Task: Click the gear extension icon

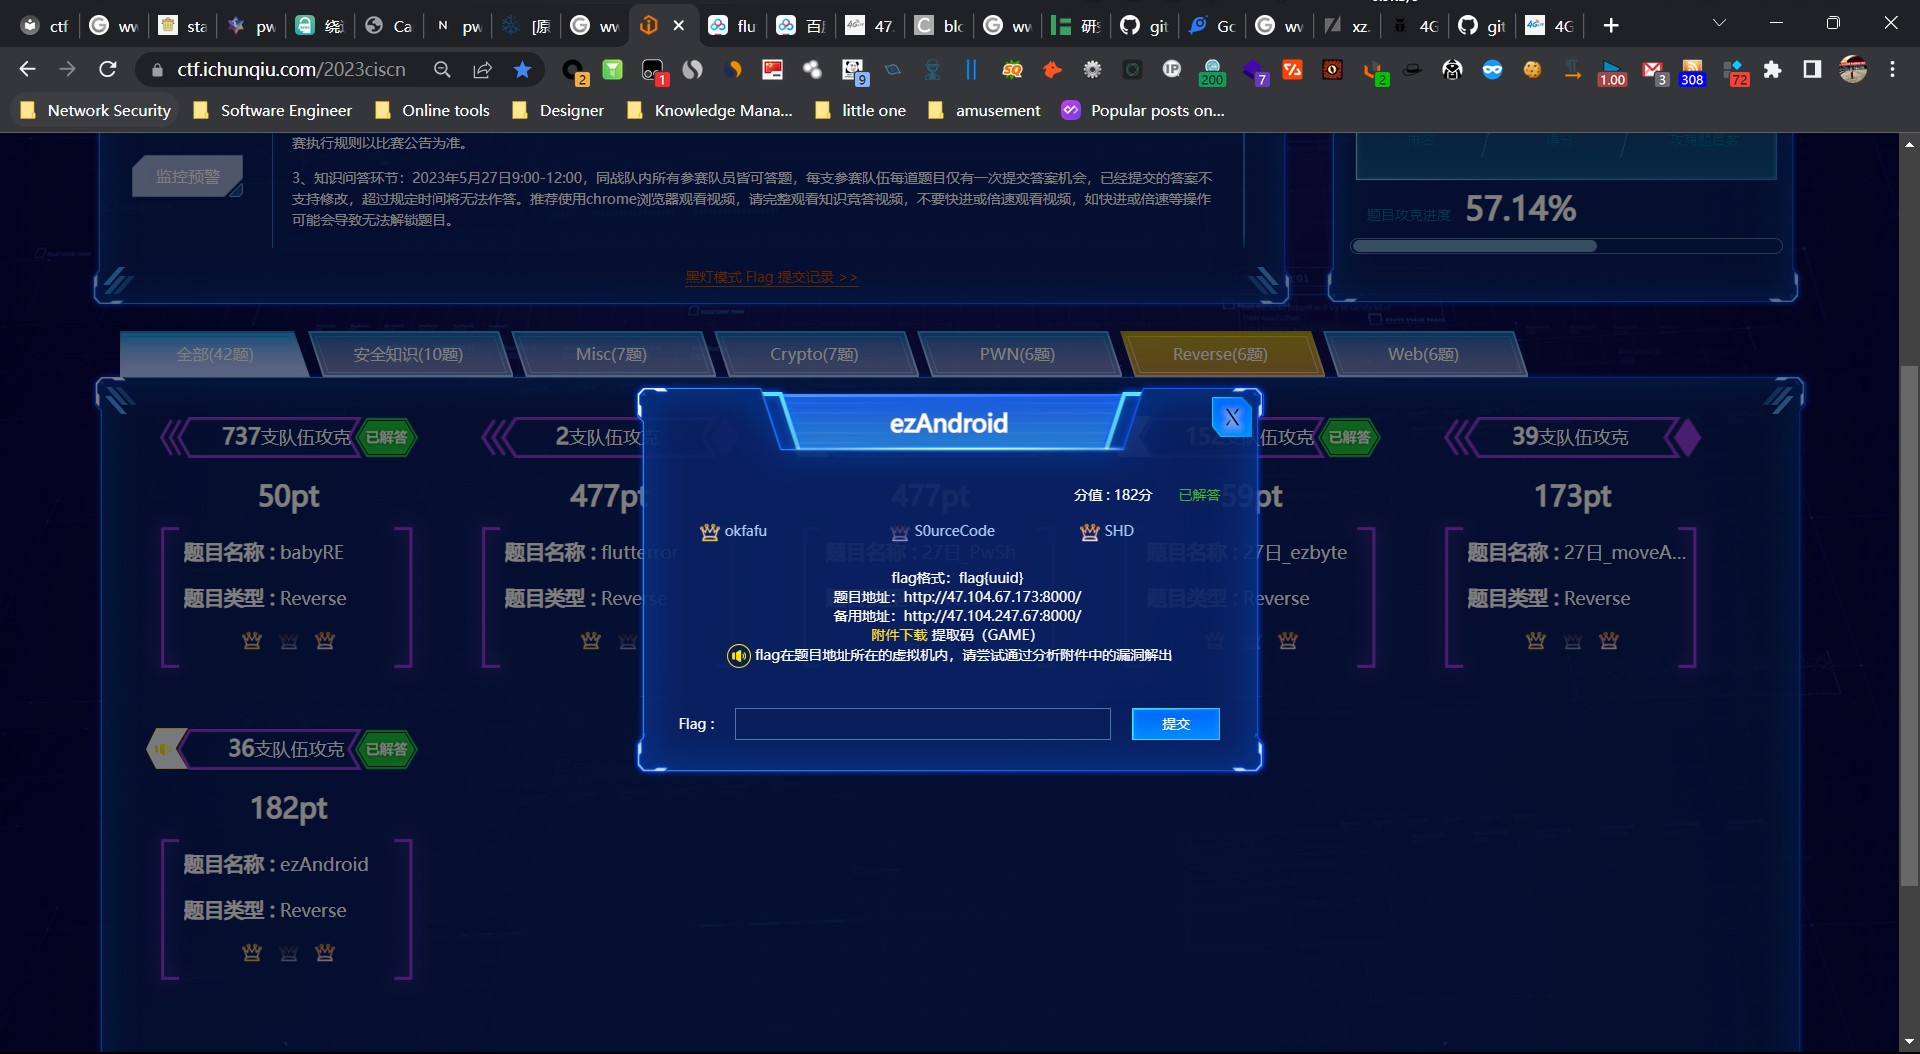Action: tap(1092, 69)
